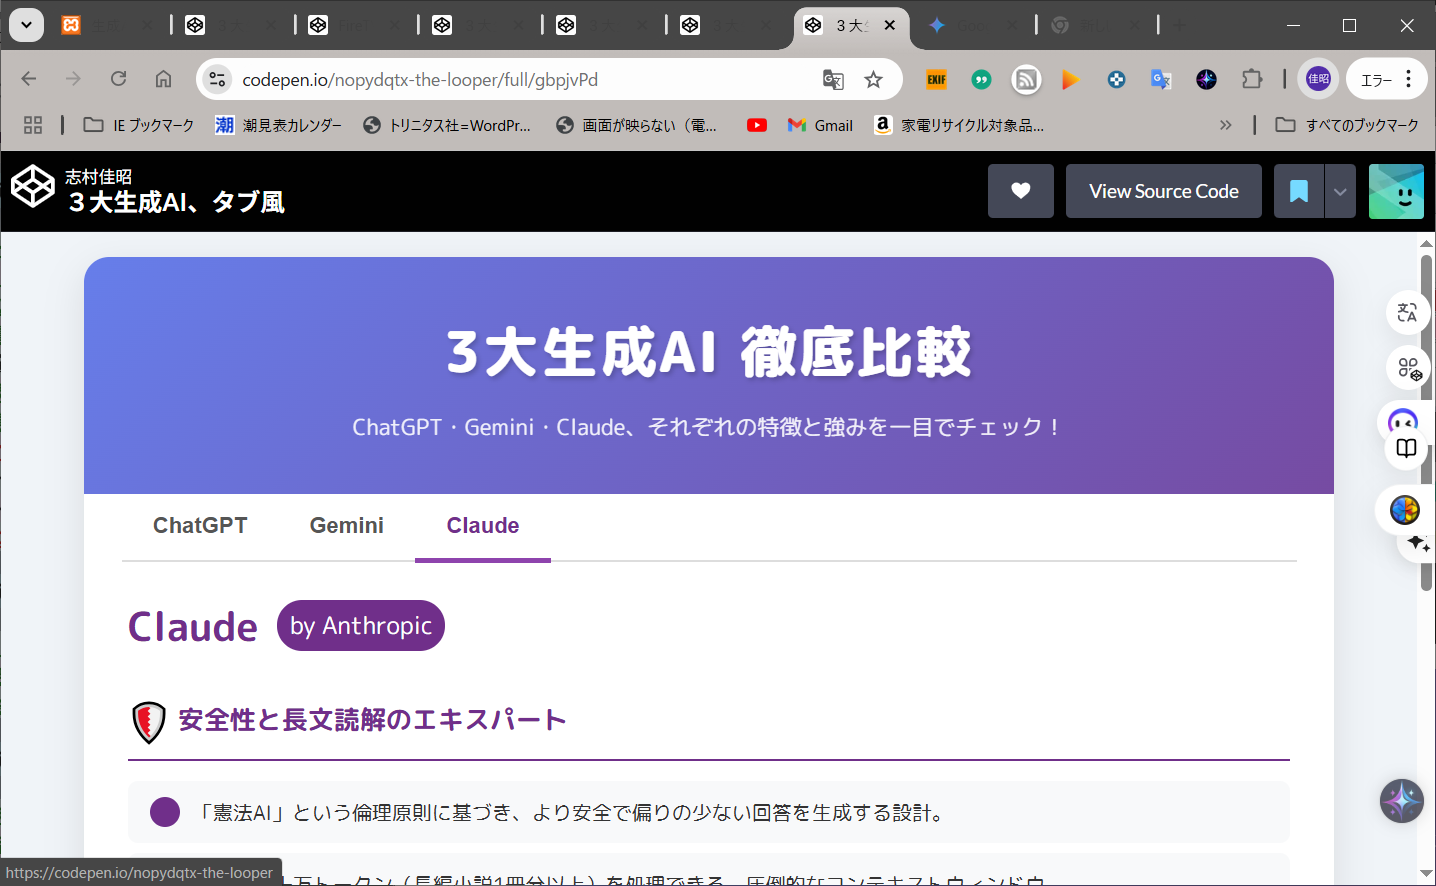Open 家電リサイクル対象品 Amazon bookmark
Screen dimensions: 1436x886
click(960, 125)
